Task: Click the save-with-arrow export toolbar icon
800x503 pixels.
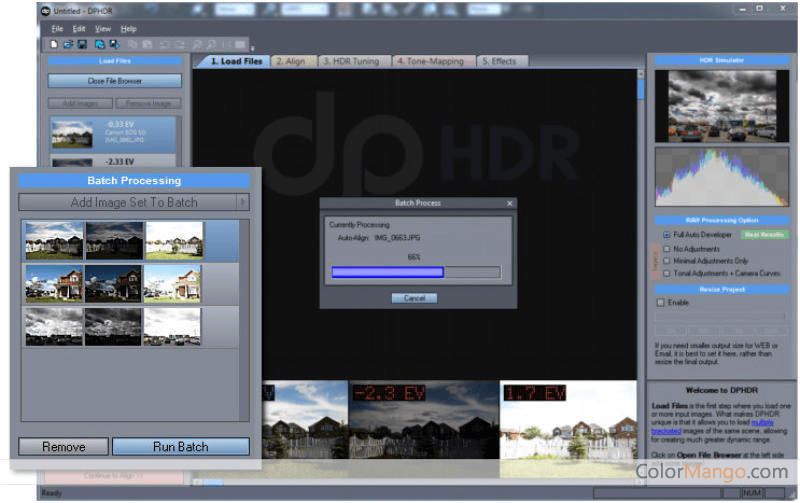Action: (114, 45)
